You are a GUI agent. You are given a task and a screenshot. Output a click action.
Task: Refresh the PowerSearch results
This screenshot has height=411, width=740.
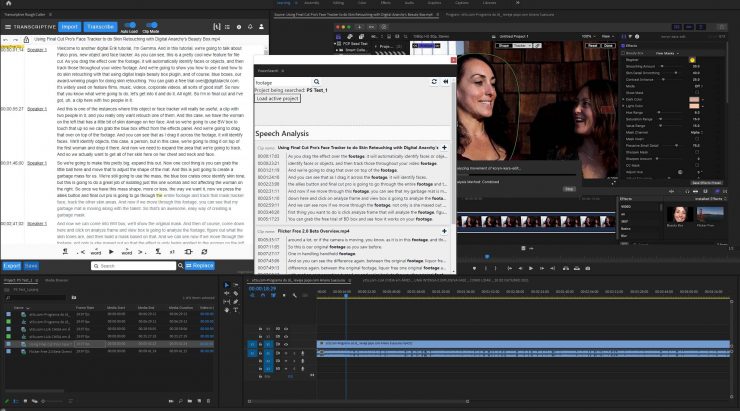coord(433,80)
